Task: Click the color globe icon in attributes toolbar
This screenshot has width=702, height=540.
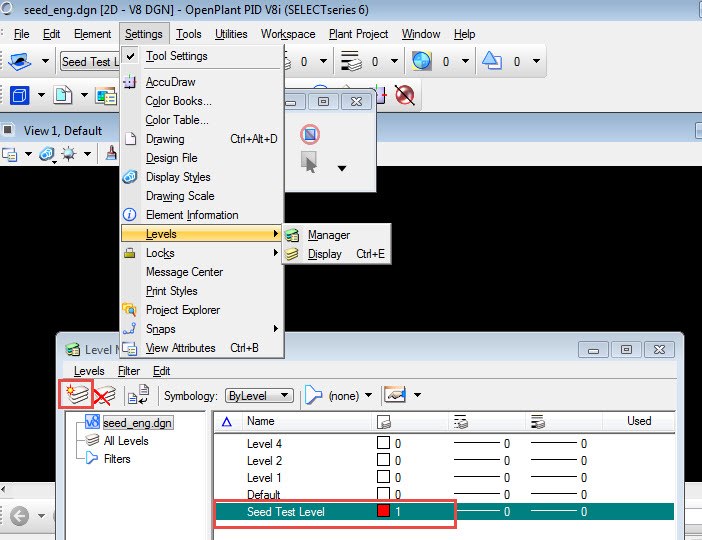Action: pos(421,61)
